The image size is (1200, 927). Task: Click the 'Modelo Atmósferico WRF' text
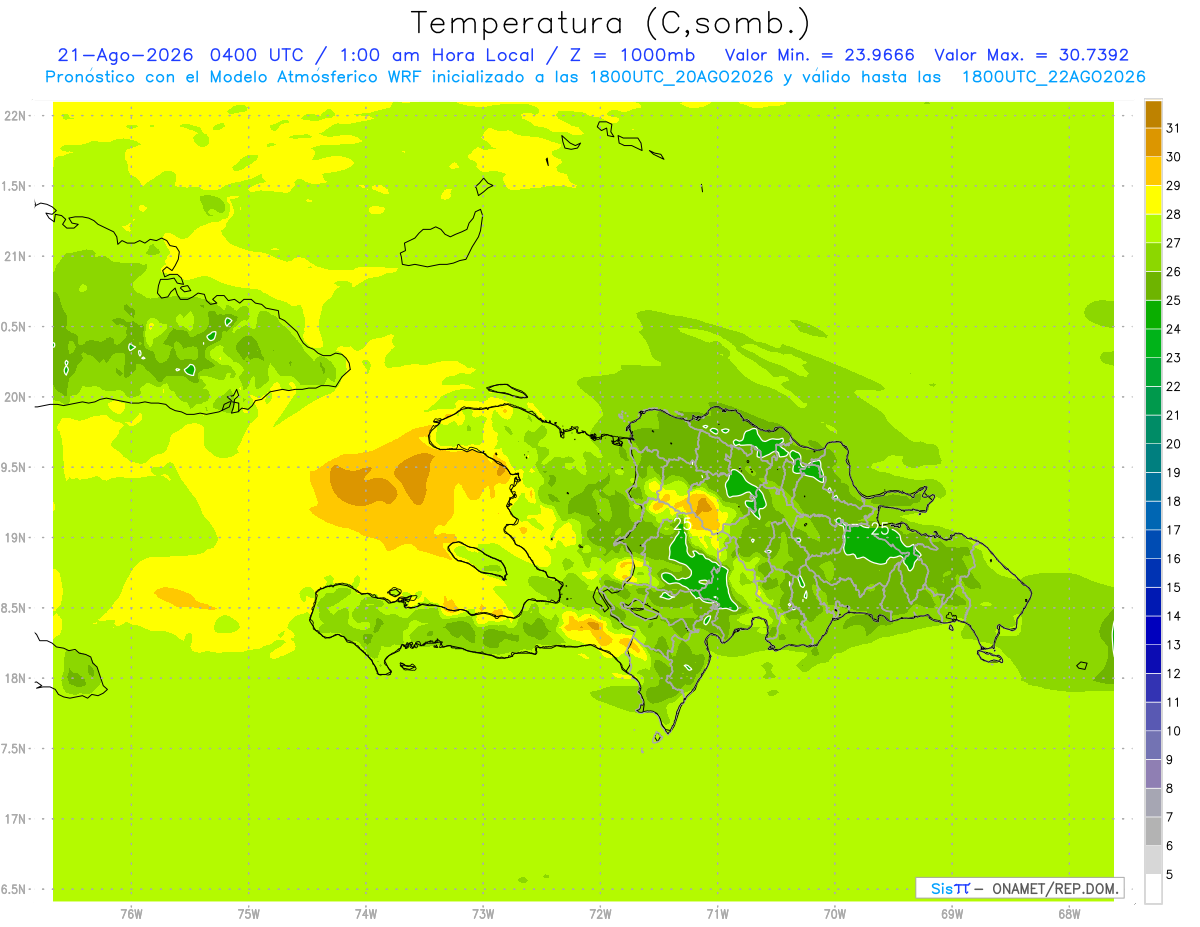point(325,77)
